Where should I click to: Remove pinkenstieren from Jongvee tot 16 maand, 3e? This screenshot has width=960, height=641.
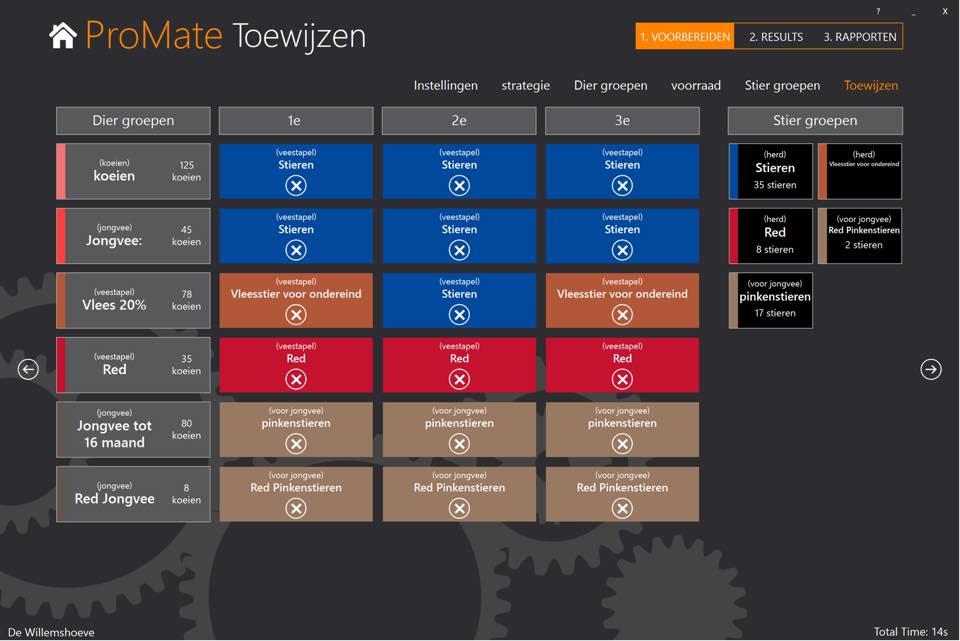pyautogui.click(x=622, y=443)
